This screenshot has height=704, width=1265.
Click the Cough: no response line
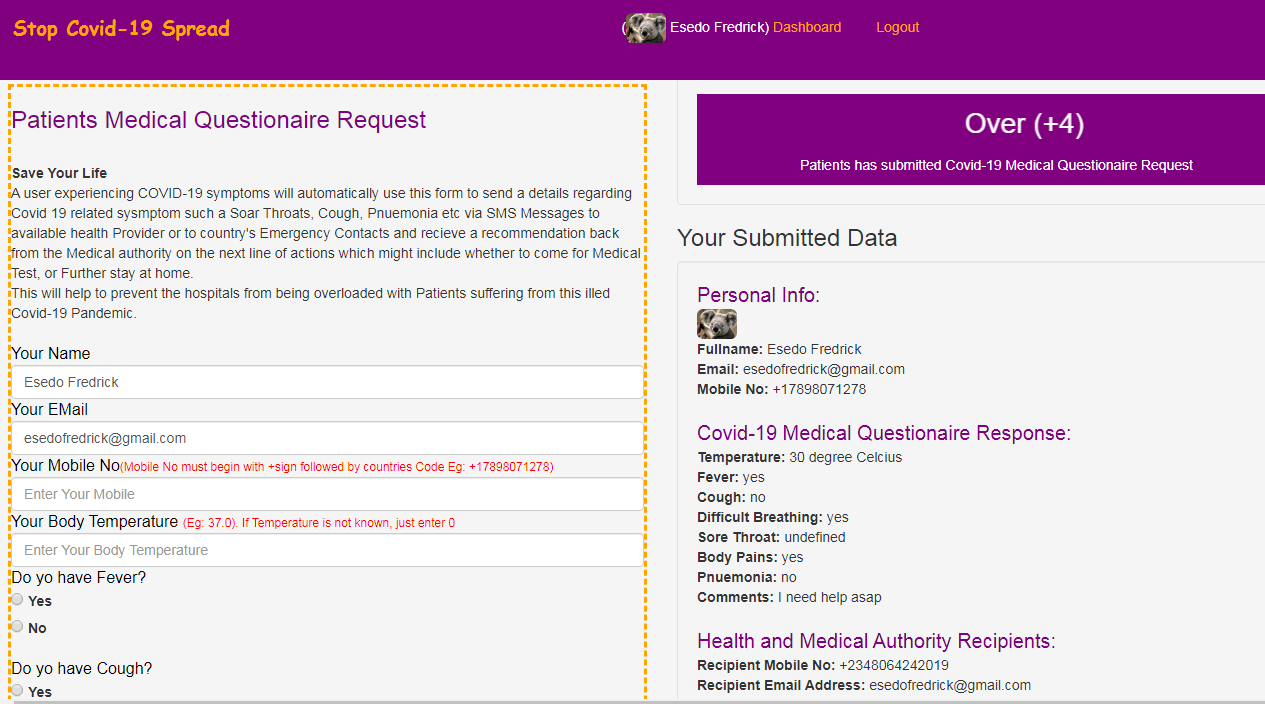coord(732,497)
